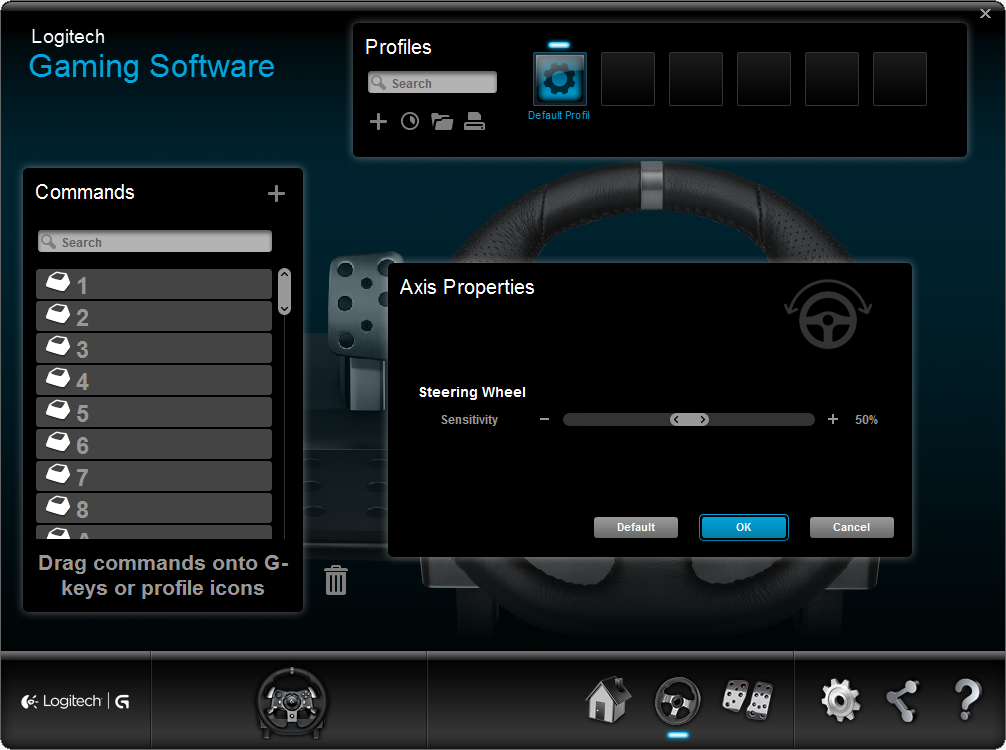
Task: Open the steering wheel settings icon in the bottom bar
Action: point(678,701)
